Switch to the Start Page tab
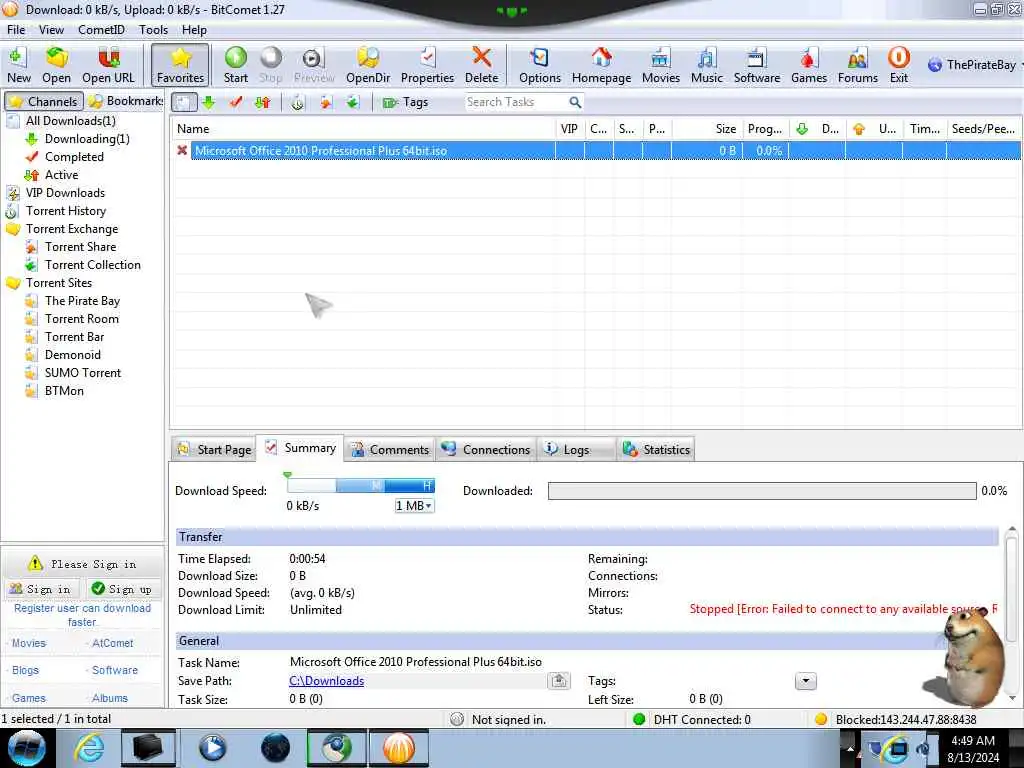Screen dimensions: 1024x768 click(214, 449)
